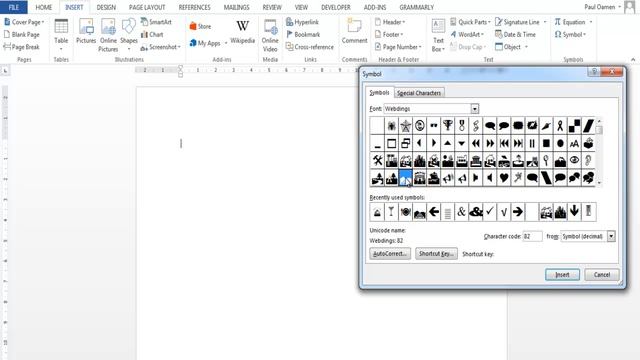The height and width of the screenshot is (360, 640).
Task: Insert a Hyperlink
Action: (302, 22)
